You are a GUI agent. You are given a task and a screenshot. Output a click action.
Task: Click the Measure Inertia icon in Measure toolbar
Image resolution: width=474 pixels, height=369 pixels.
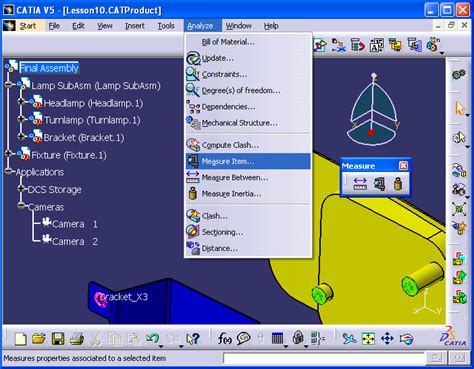pyautogui.click(x=398, y=184)
